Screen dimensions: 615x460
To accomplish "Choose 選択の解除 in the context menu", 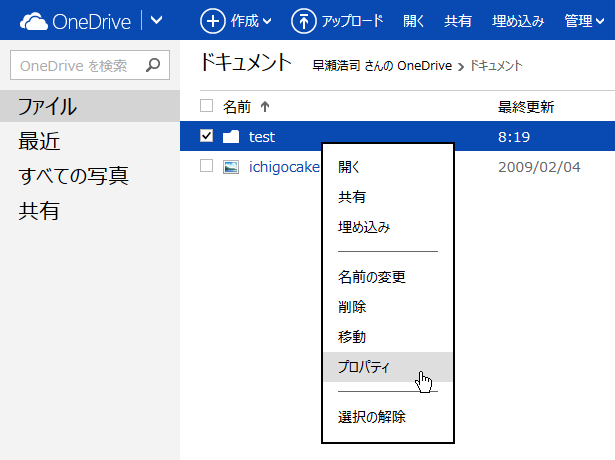I will point(388,416).
